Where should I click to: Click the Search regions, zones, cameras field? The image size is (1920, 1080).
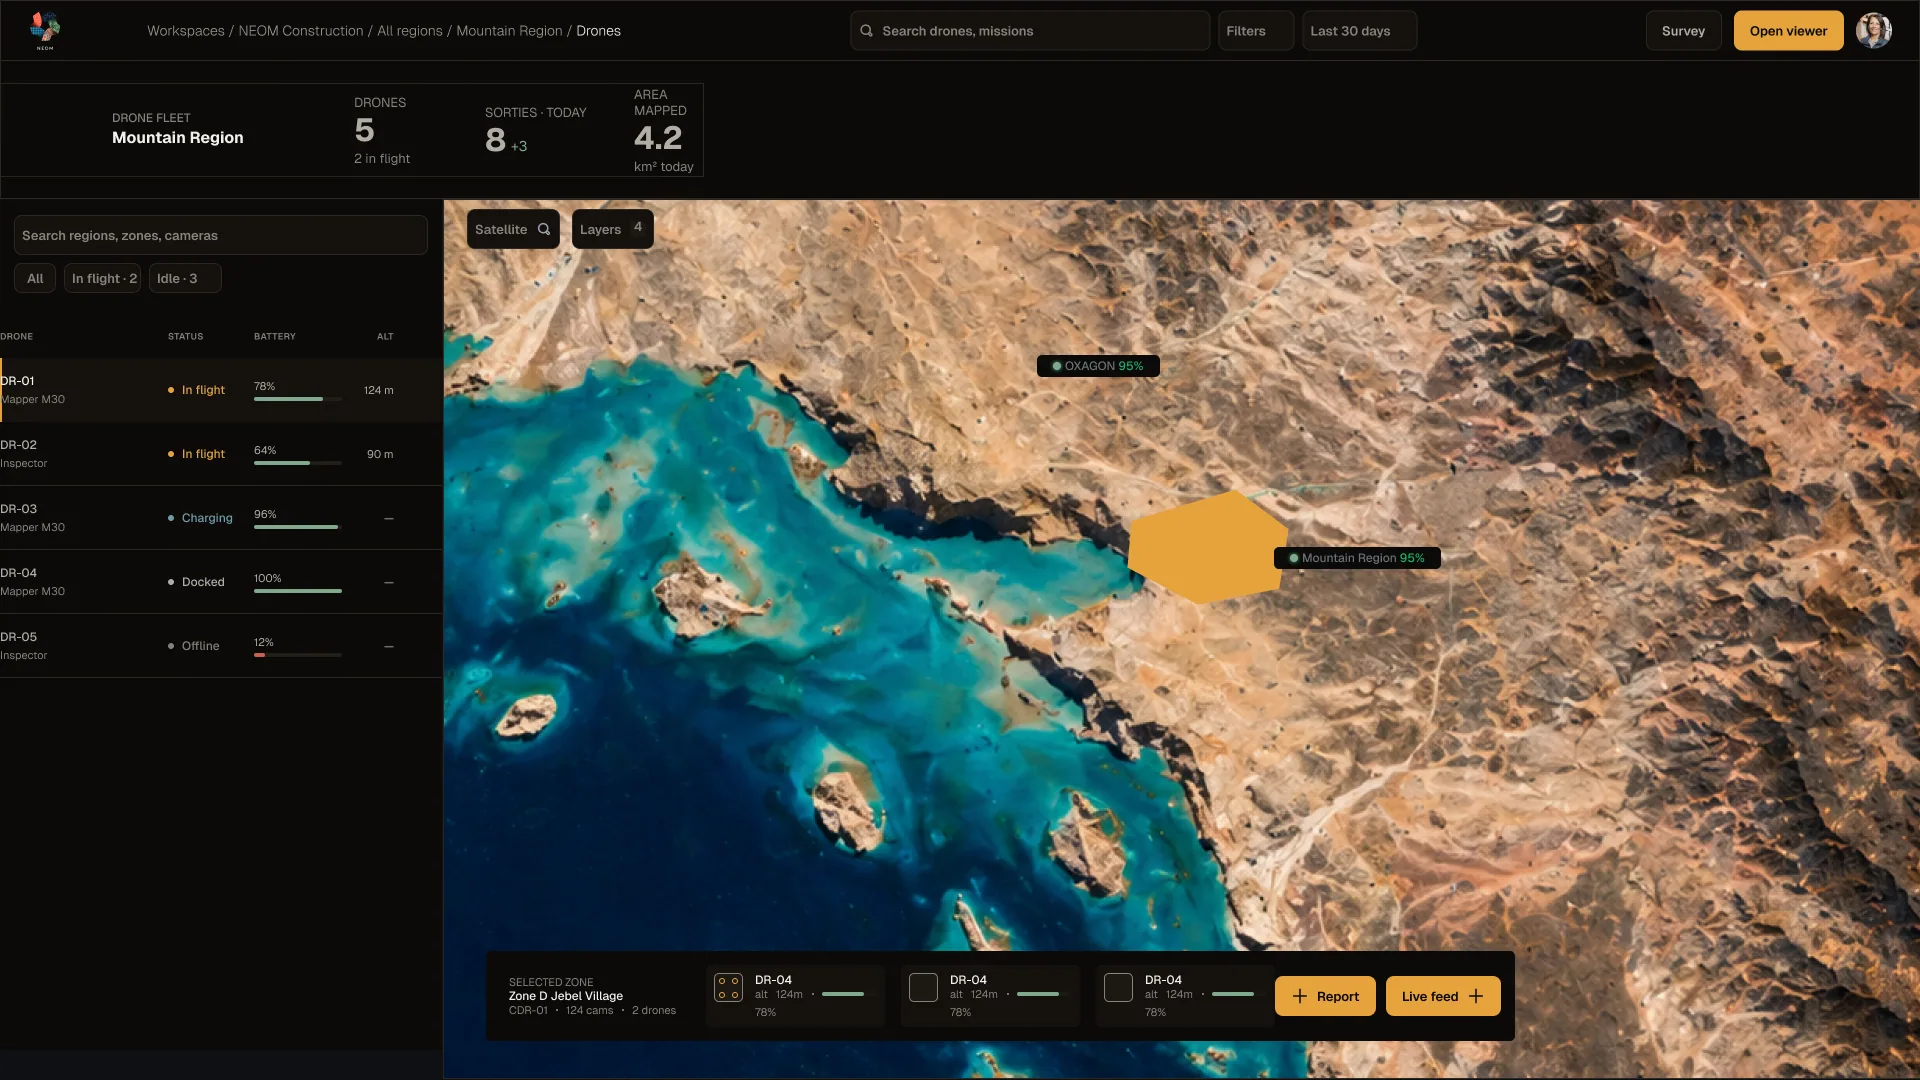(221, 235)
